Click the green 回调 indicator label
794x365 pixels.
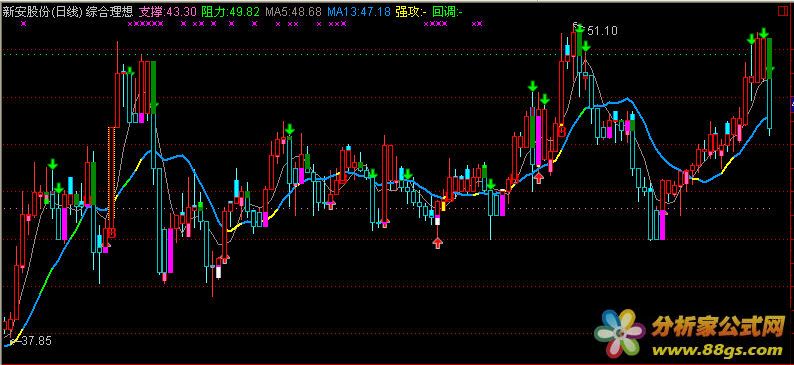click(448, 12)
